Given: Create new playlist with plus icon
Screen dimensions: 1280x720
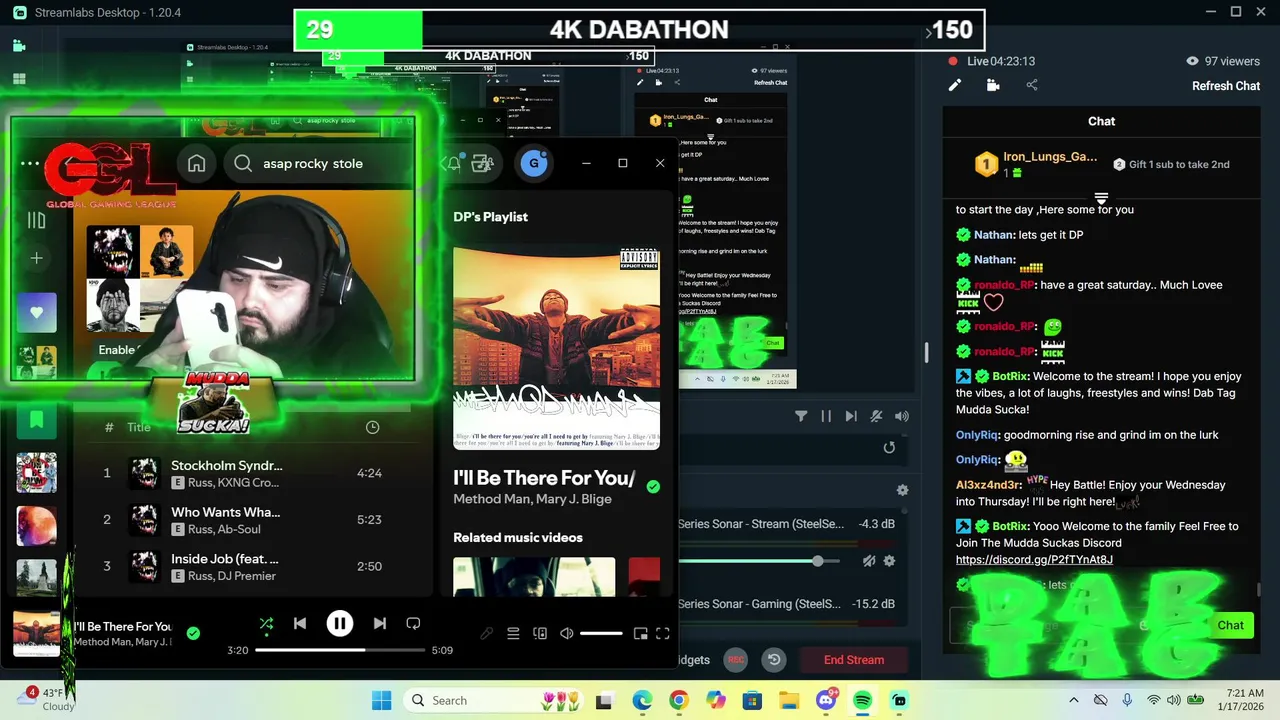Looking at the screenshot, I should click(x=36, y=258).
